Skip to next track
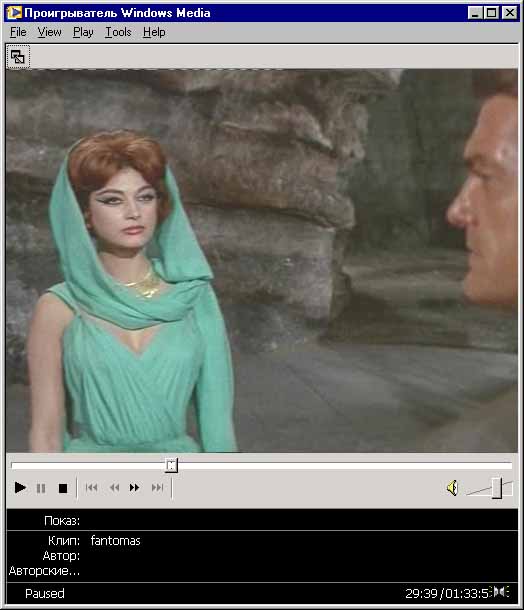The height and width of the screenshot is (610, 524). [158, 487]
